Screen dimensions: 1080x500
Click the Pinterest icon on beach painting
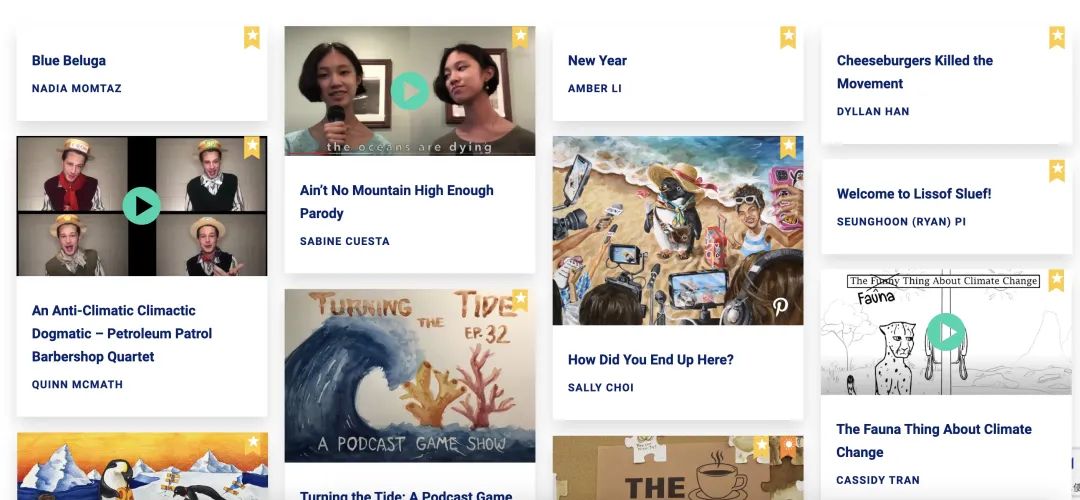tap(780, 306)
